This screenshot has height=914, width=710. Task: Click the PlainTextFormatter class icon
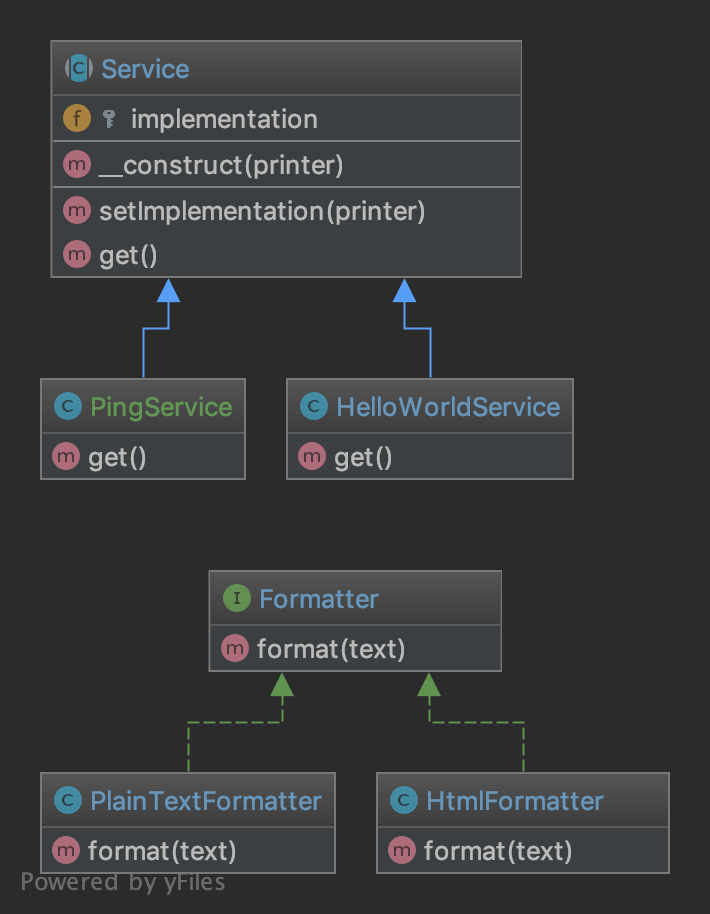pos(67,801)
